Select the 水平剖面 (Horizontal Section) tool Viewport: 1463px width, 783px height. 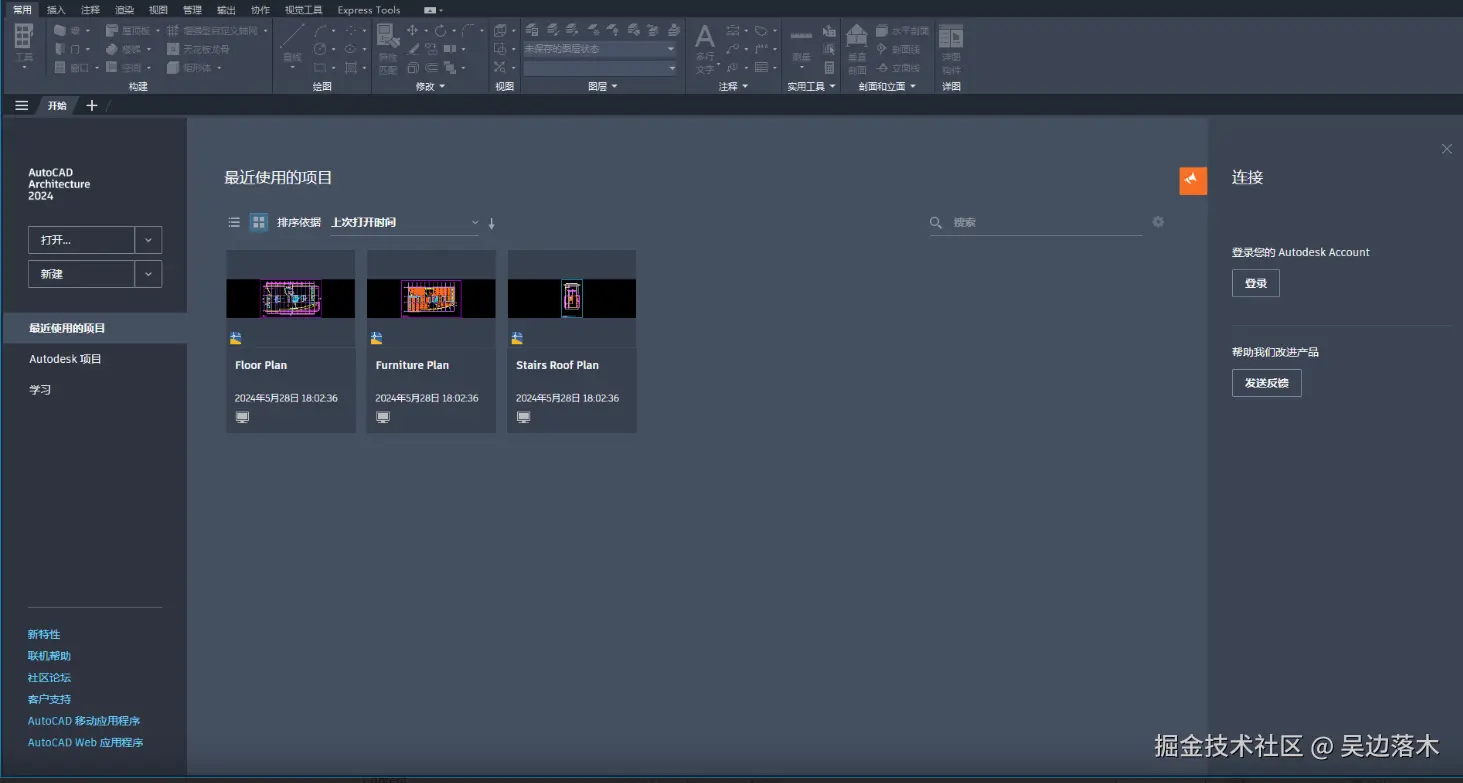(902, 30)
